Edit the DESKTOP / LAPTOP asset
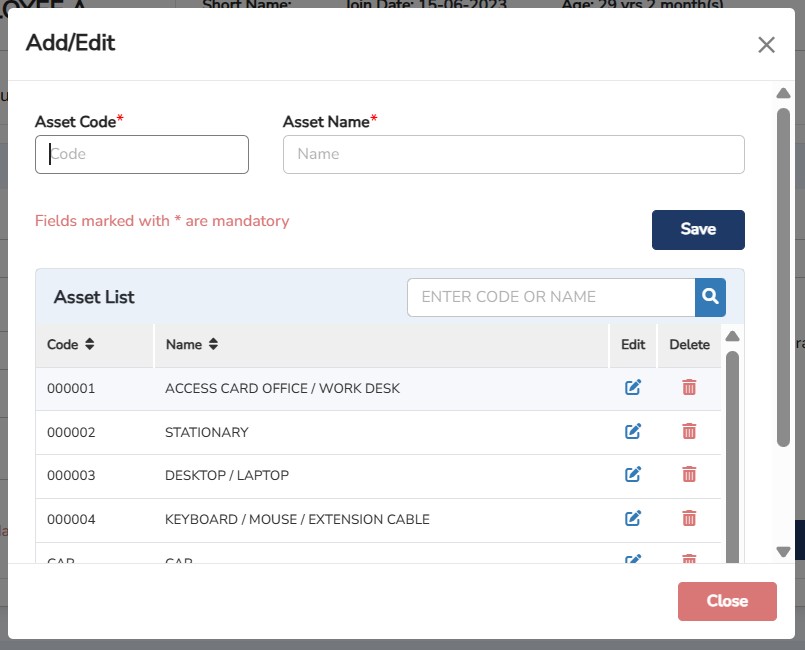805x650 pixels. 632,475
